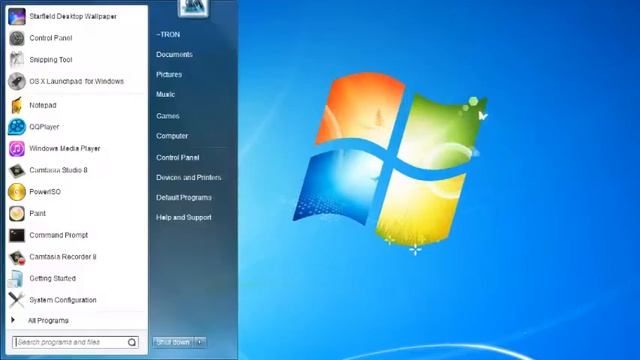This screenshot has height=360, width=640.
Task: Click the Getting Started icon
Action: [x=16, y=279]
